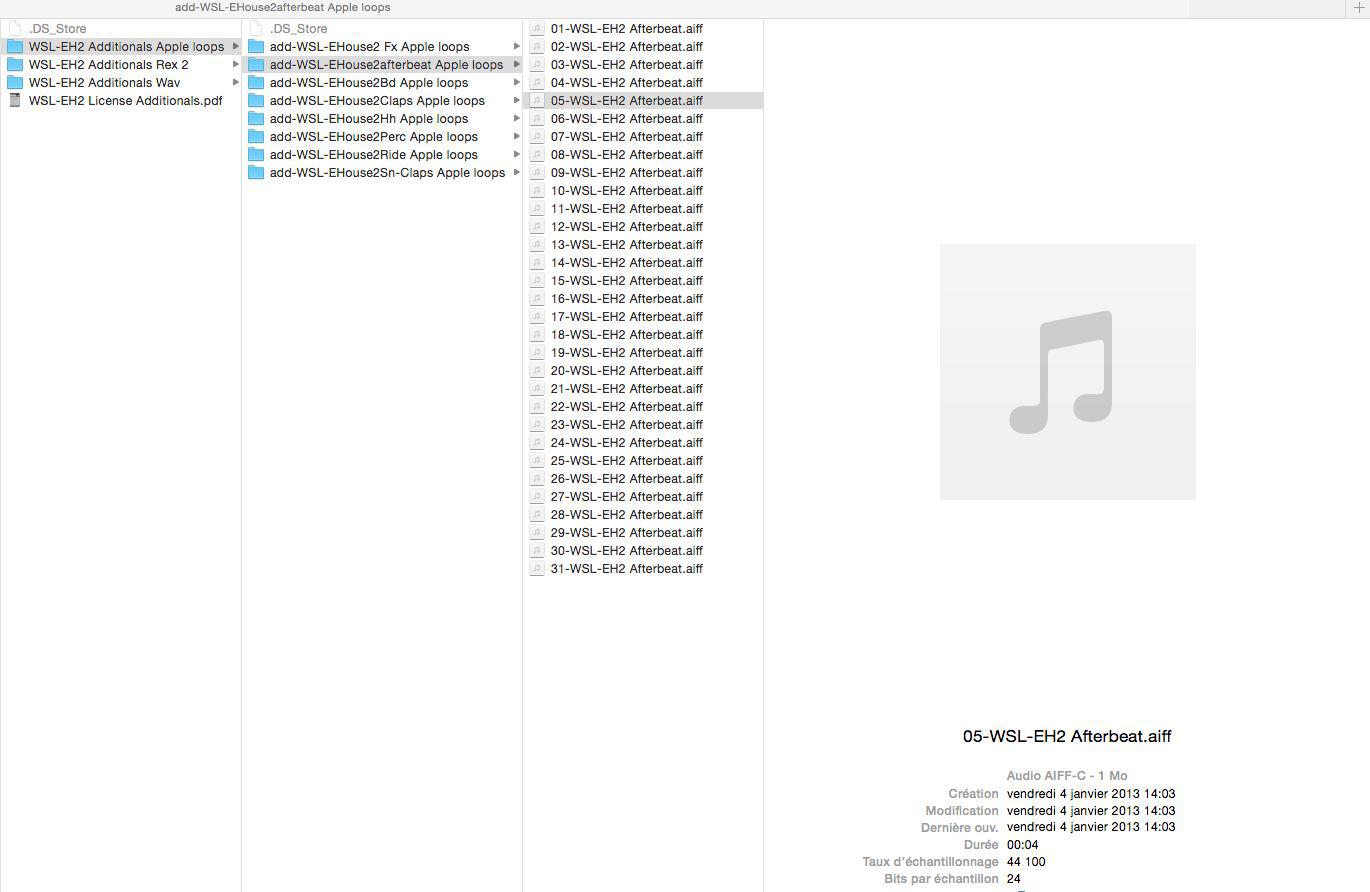Expand add-WSL-EHouse2afterbeat Apple loops arrow
1370x892 pixels.
click(x=517, y=65)
